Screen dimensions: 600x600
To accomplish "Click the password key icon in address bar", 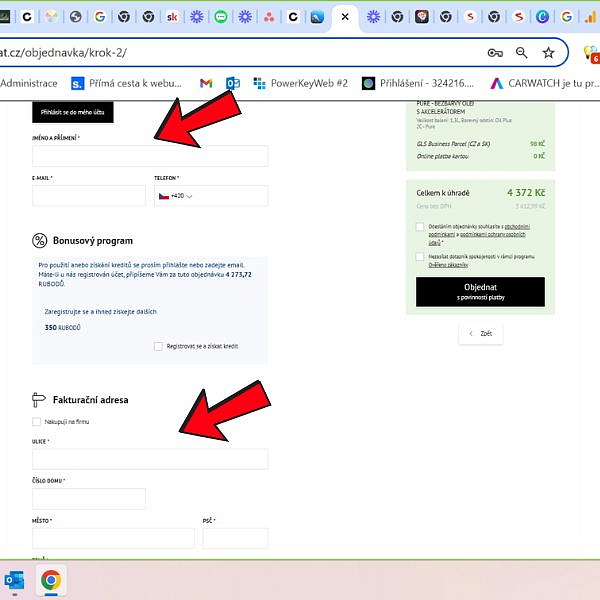I will pyautogui.click(x=495, y=53).
